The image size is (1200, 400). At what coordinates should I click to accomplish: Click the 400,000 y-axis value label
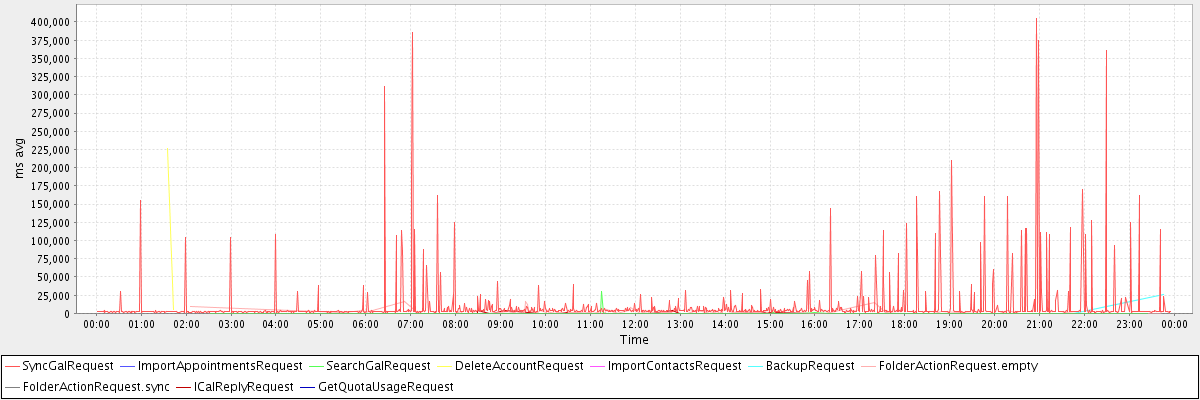(x=49, y=22)
